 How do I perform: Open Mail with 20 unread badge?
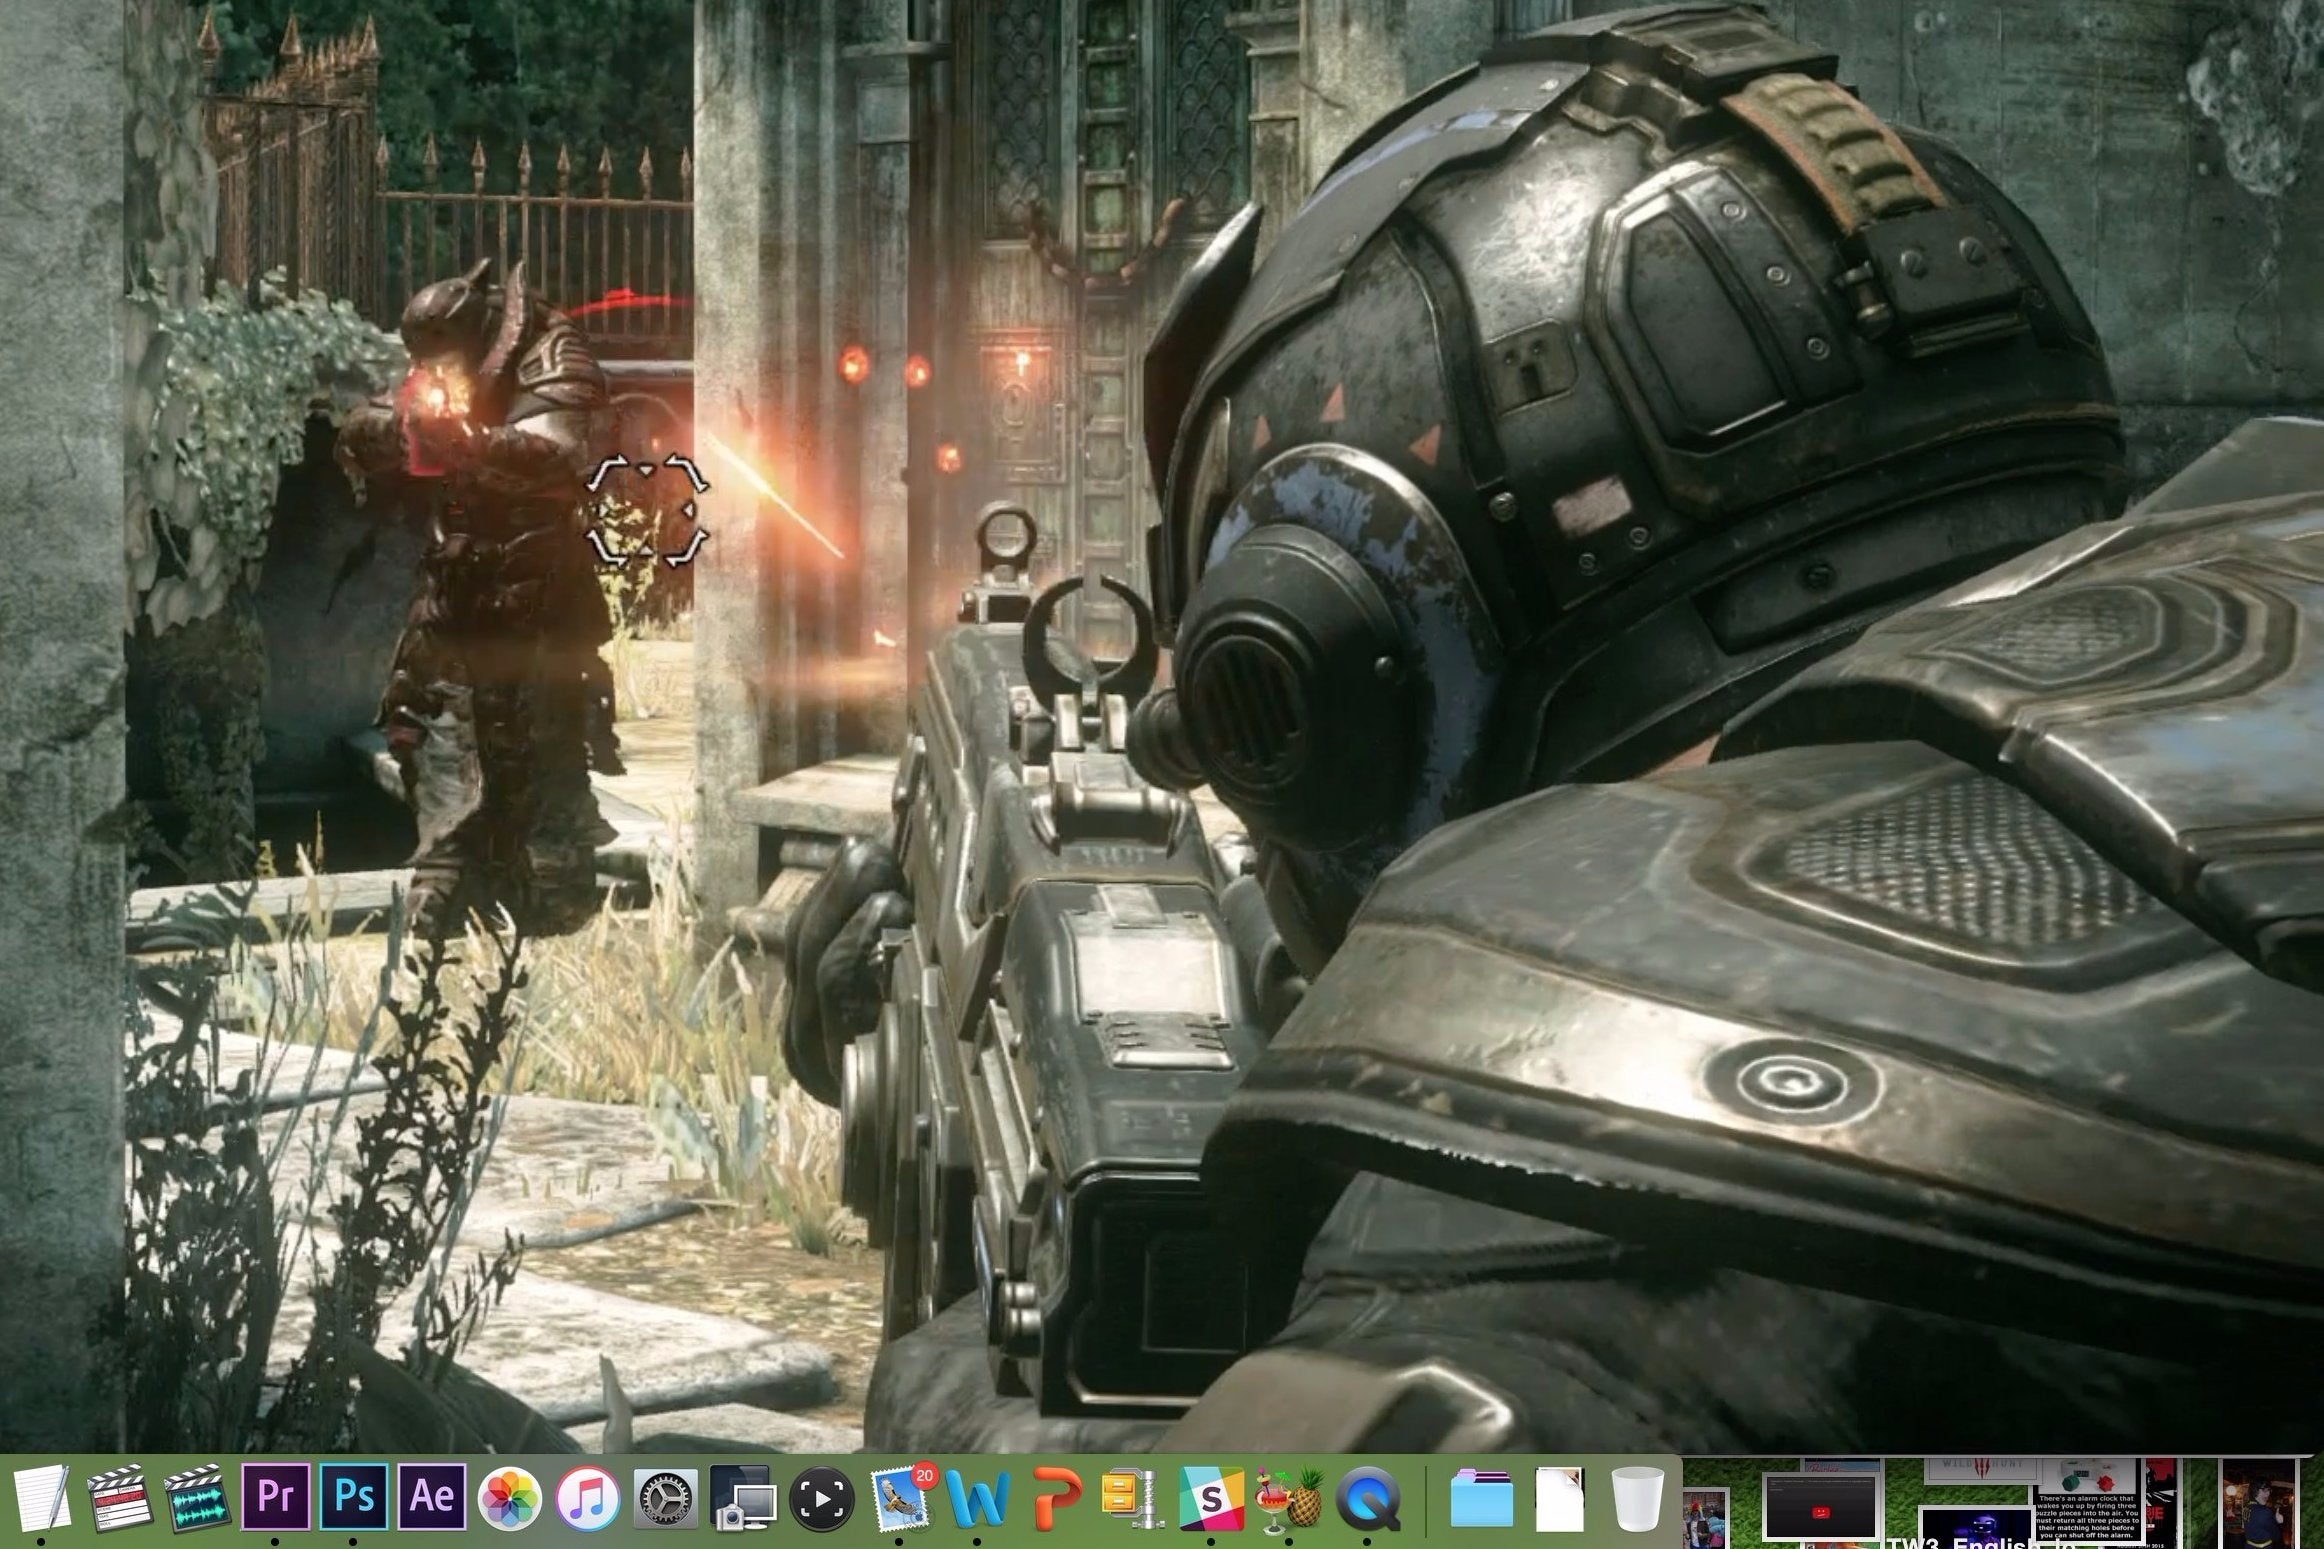[x=900, y=1497]
